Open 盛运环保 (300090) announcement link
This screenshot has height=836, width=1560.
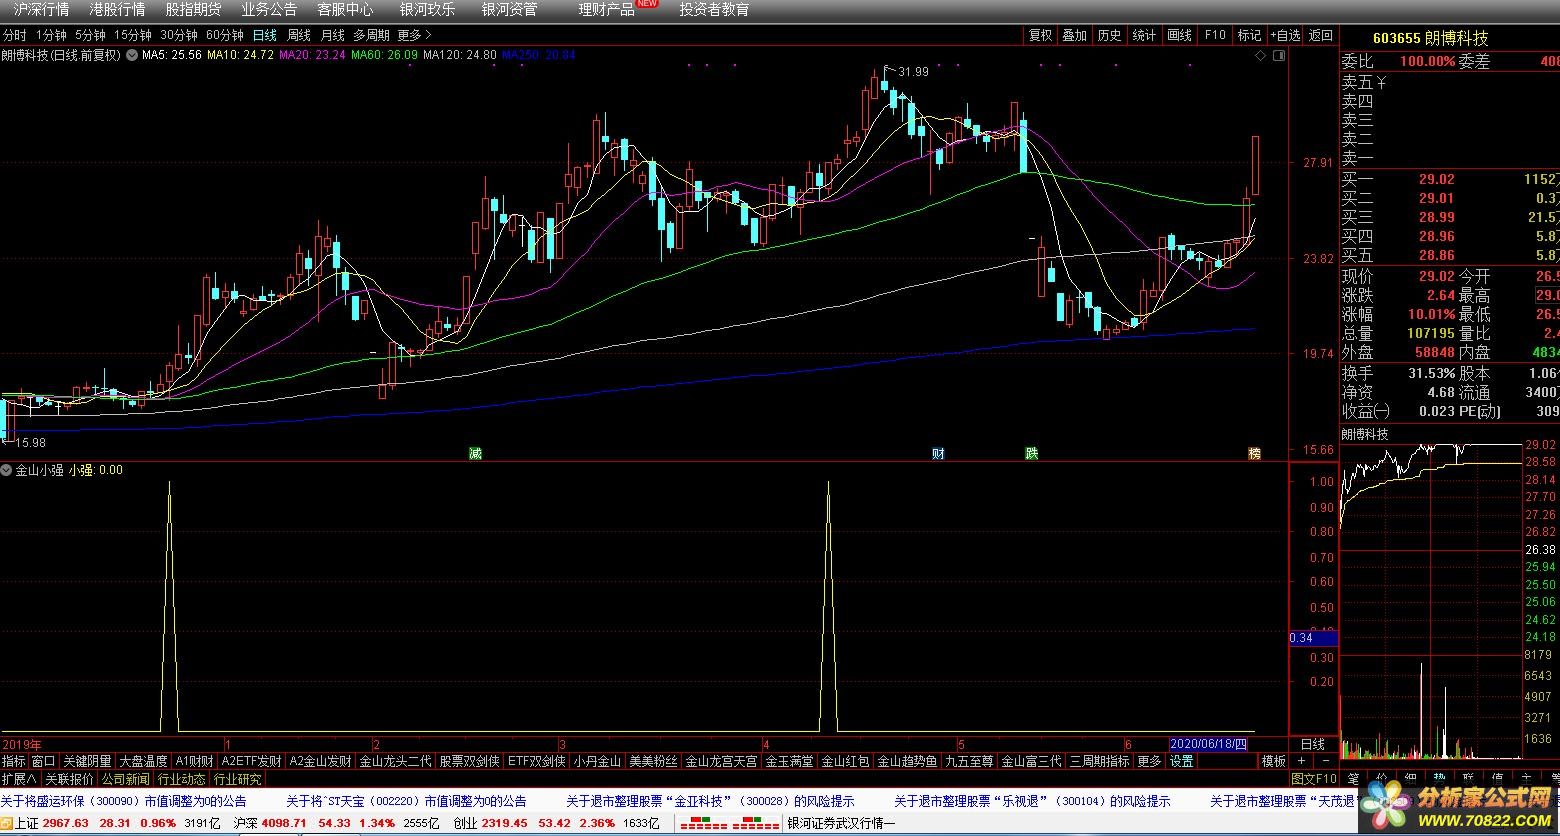pos(123,801)
